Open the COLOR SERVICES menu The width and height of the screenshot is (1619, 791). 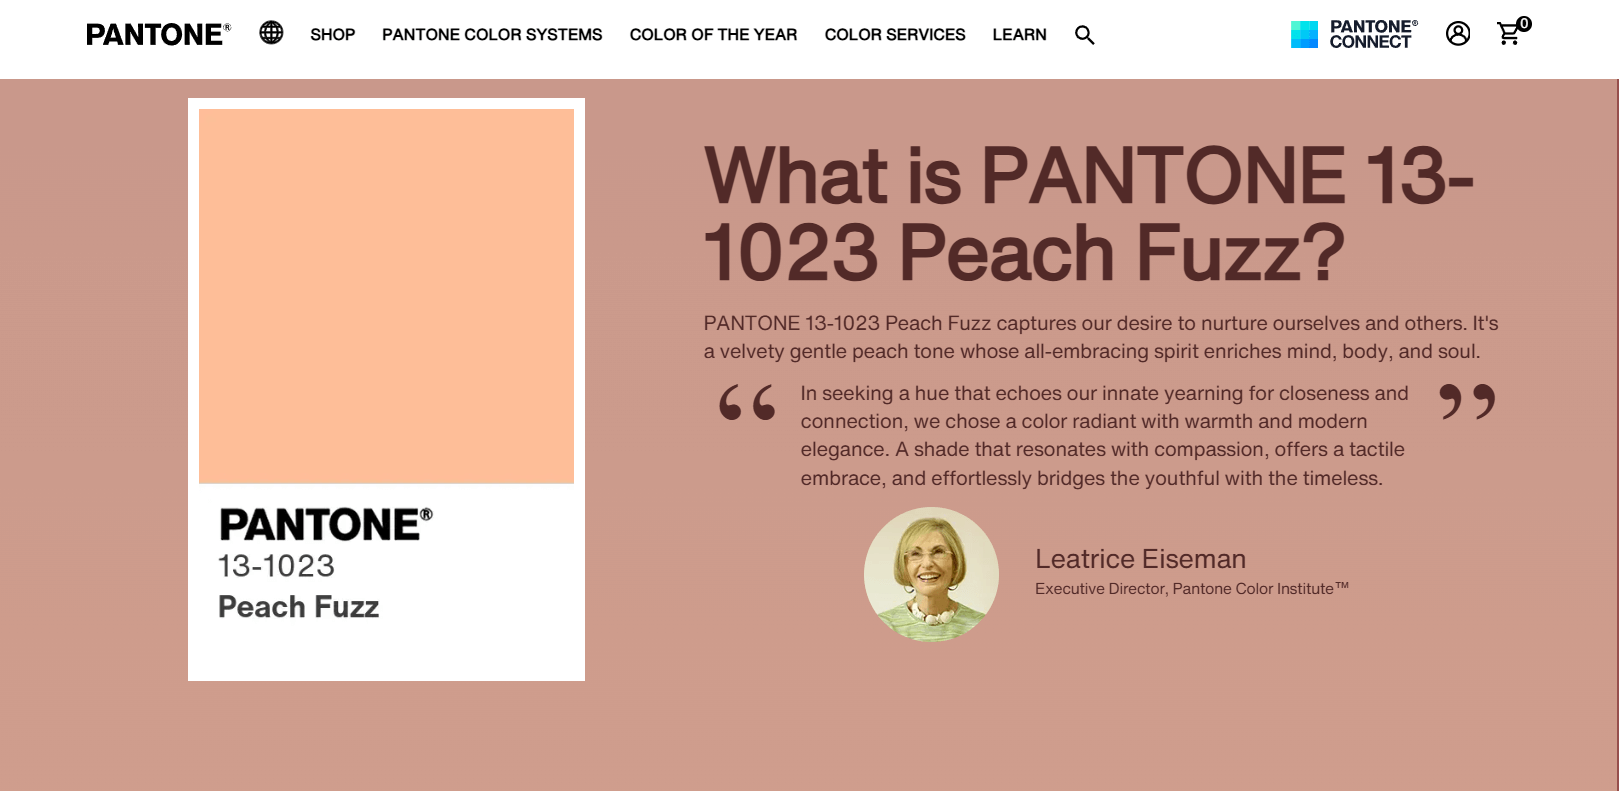tap(895, 35)
